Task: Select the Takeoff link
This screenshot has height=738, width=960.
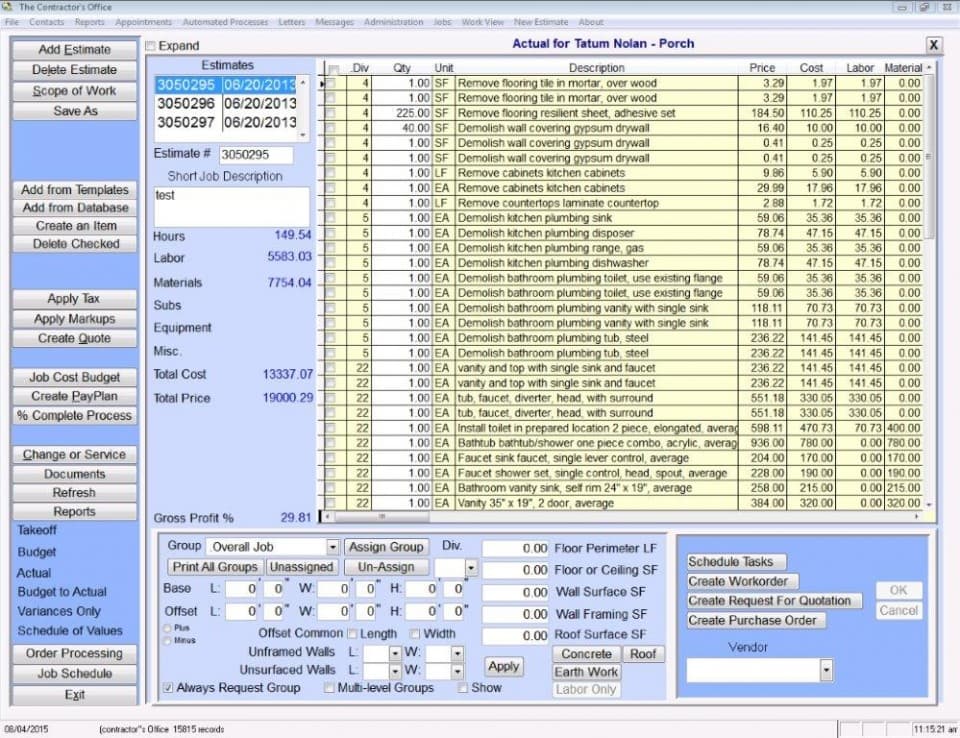Action: [37, 530]
